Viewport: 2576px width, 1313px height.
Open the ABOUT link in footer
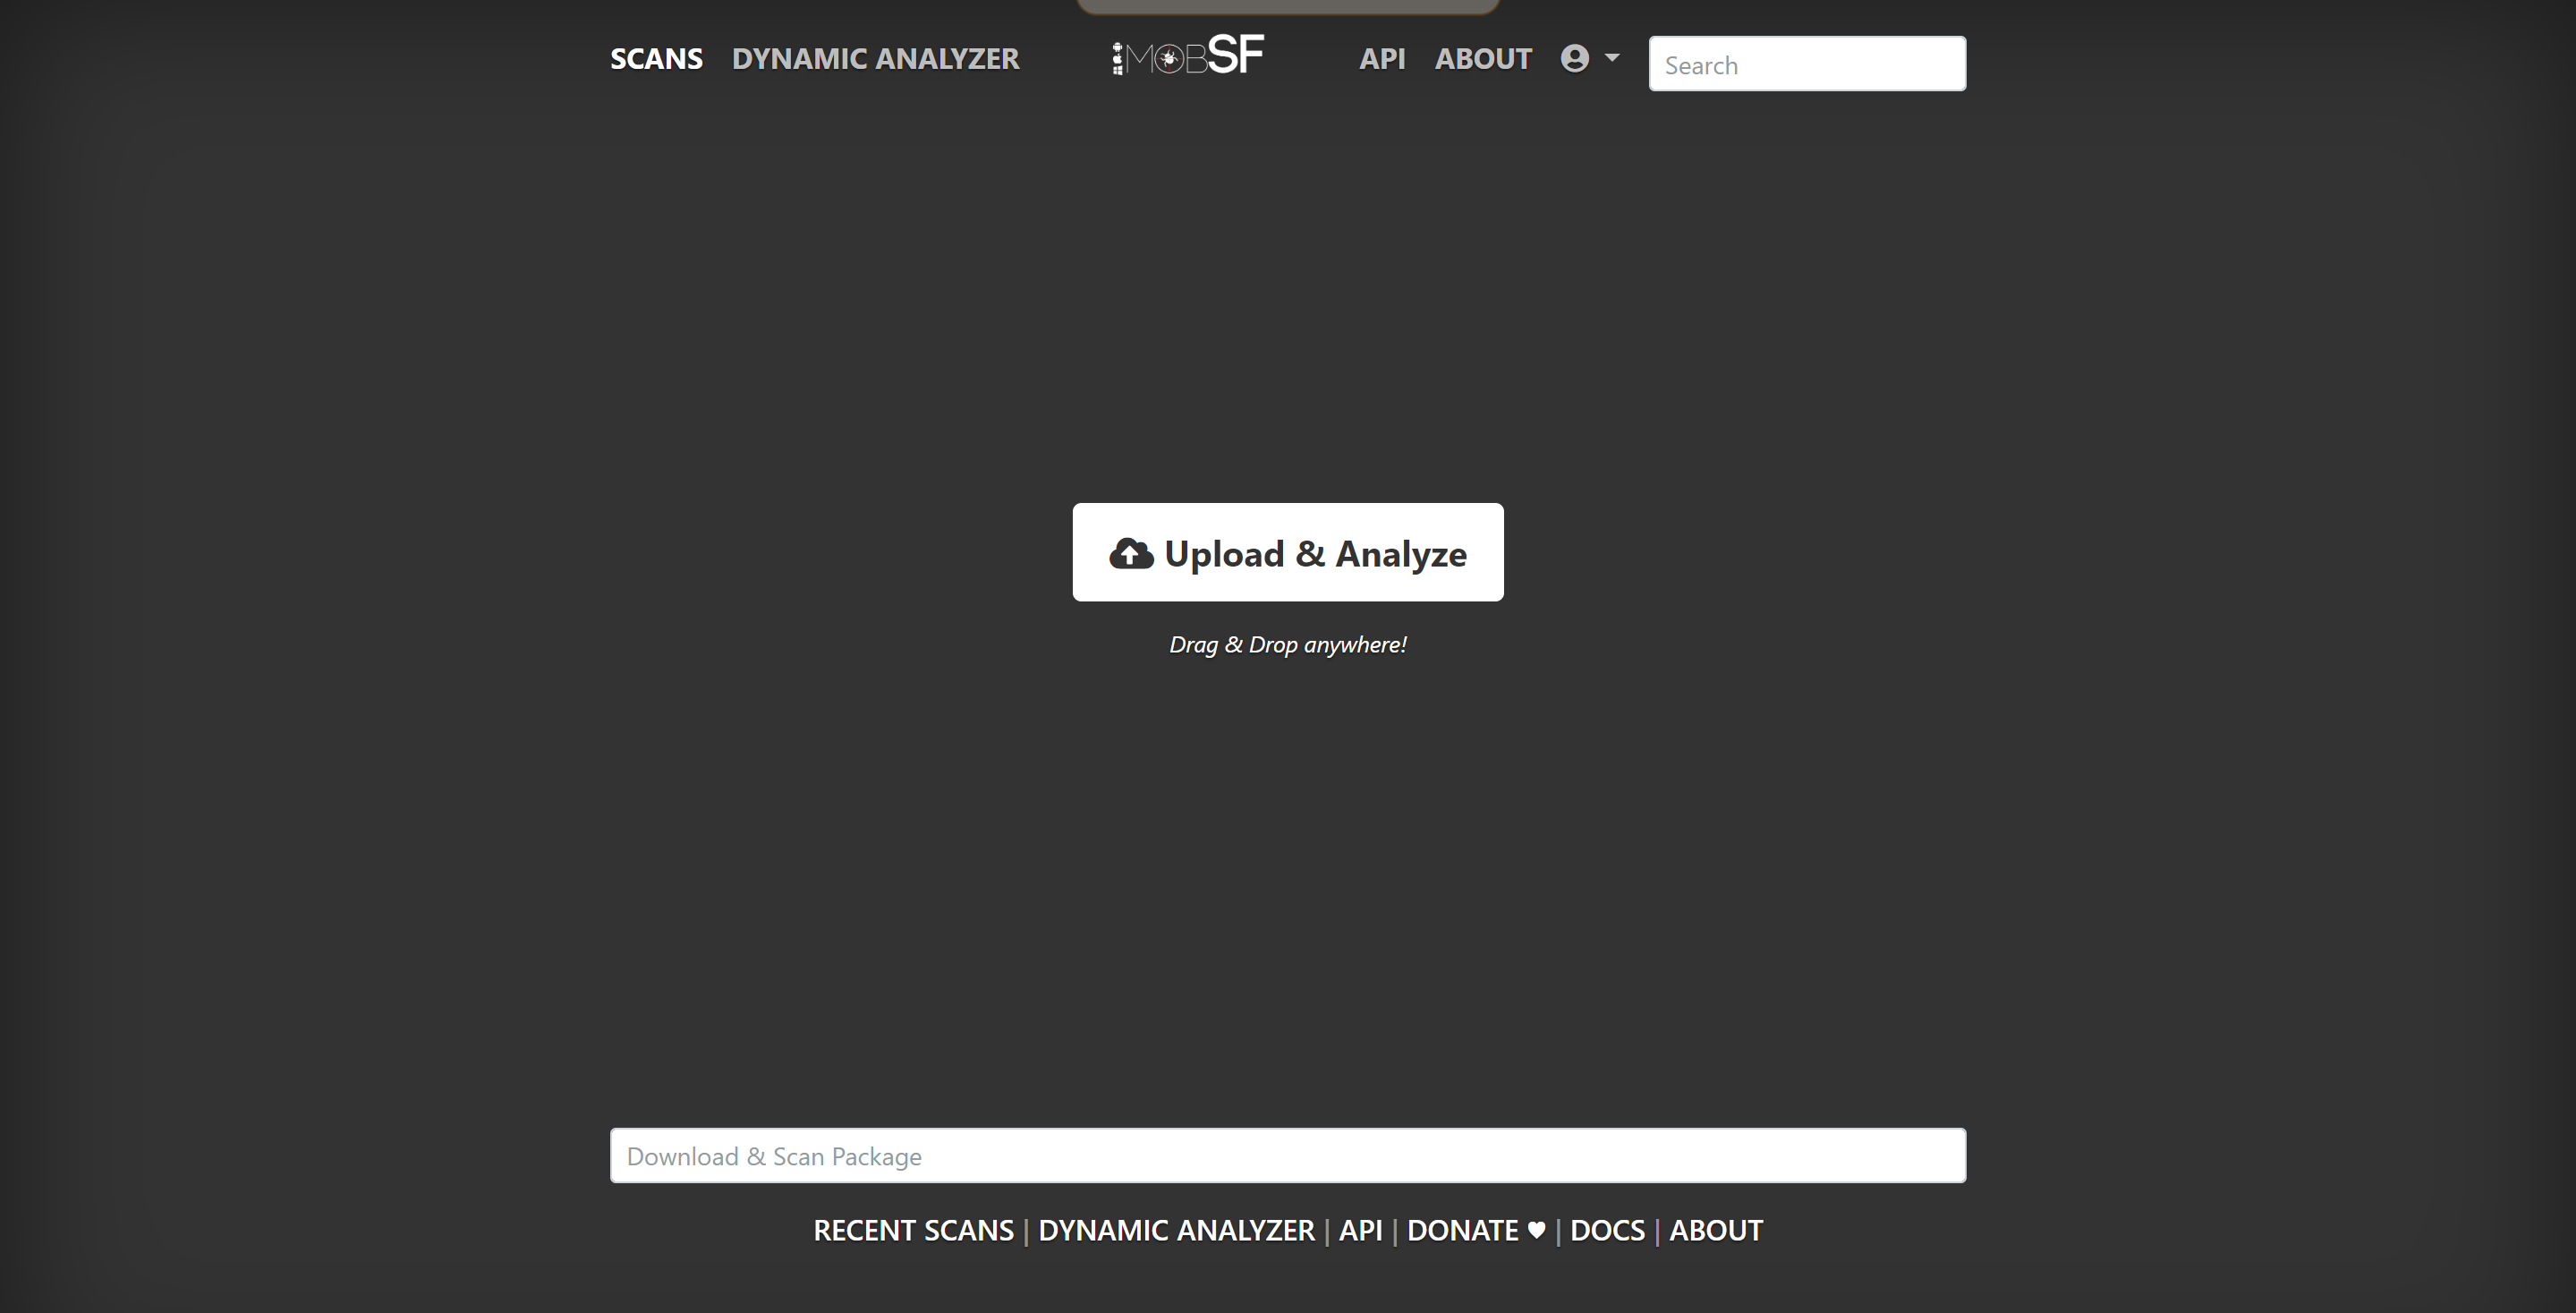(x=1716, y=1230)
